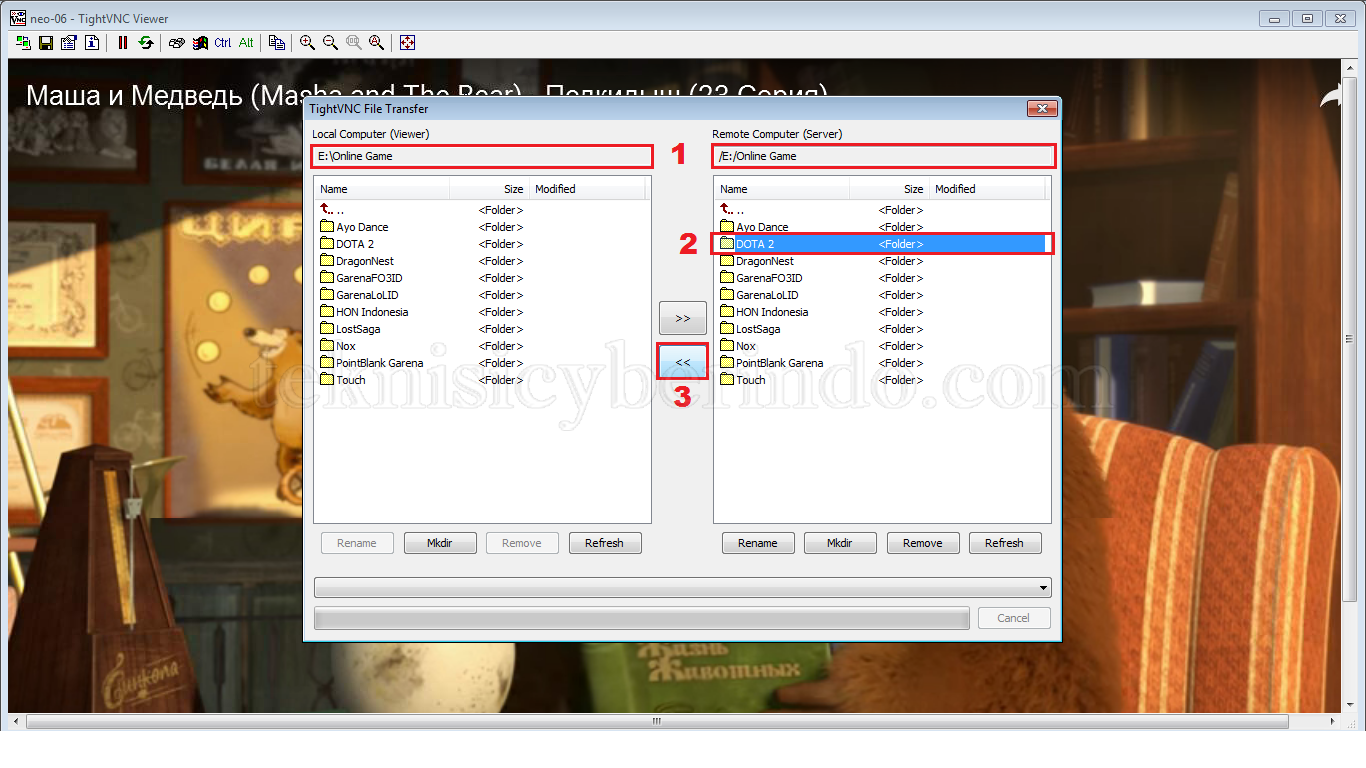This screenshot has width=1366, height=768.
Task: Click the Zoom out magnifier icon
Action: tap(330, 43)
